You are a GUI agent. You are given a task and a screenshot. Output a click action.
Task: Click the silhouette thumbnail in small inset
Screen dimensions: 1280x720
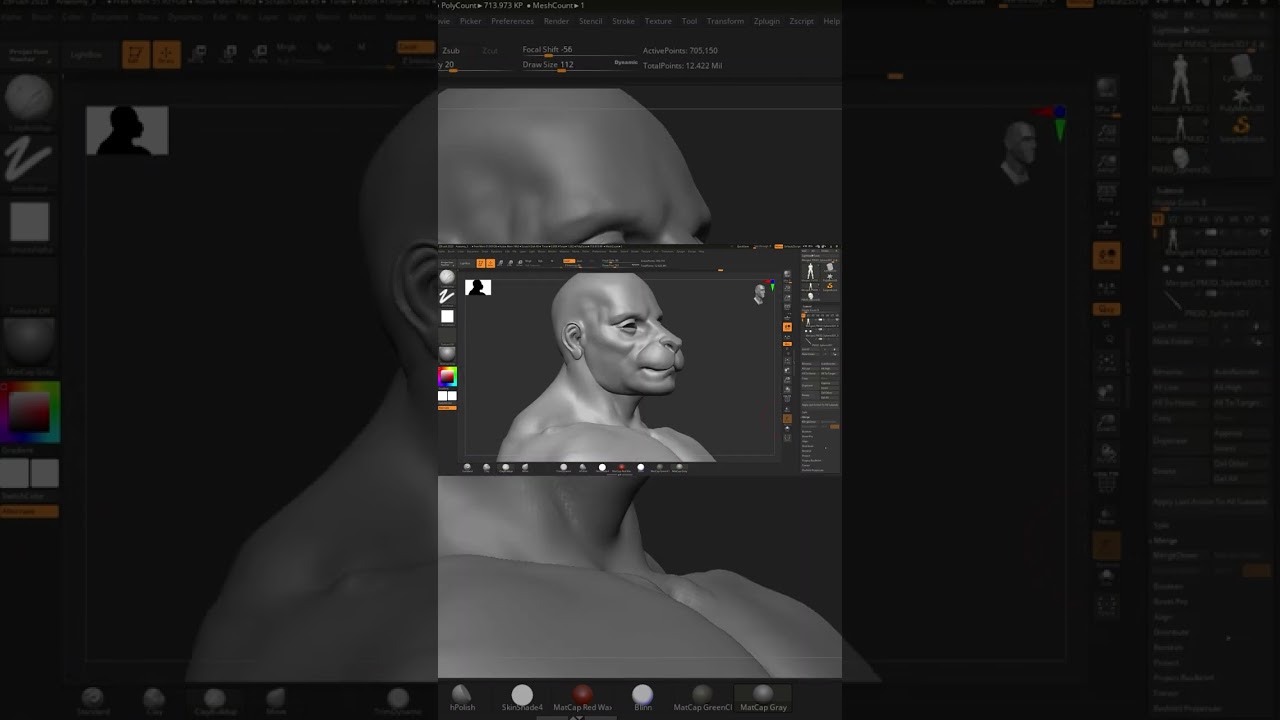click(x=478, y=288)
